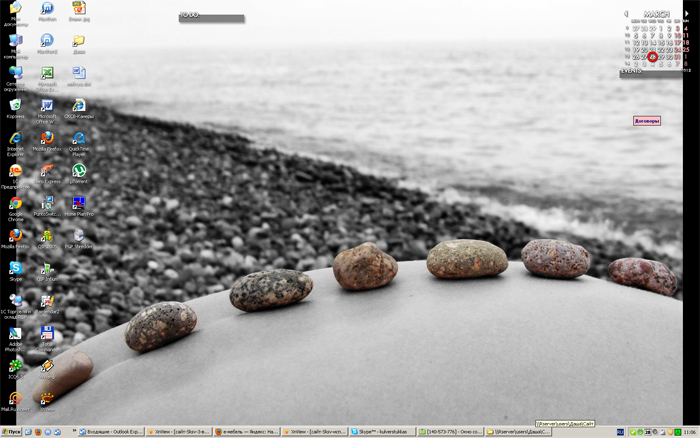700x438 pixels.
Task: Switch to the [140-573-776] taskbar window
Action: click(x=450, y=432)
